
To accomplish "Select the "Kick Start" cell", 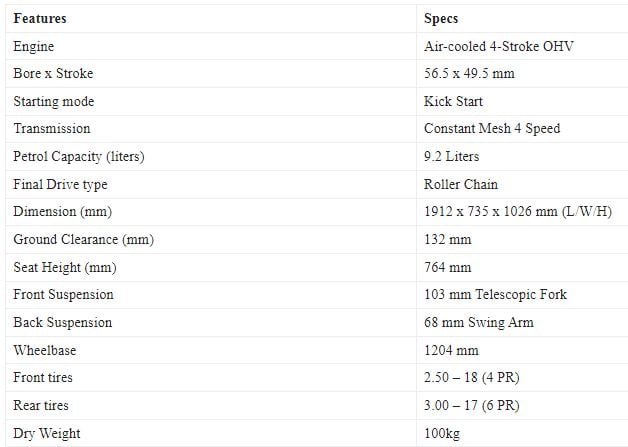I will 453,101.
